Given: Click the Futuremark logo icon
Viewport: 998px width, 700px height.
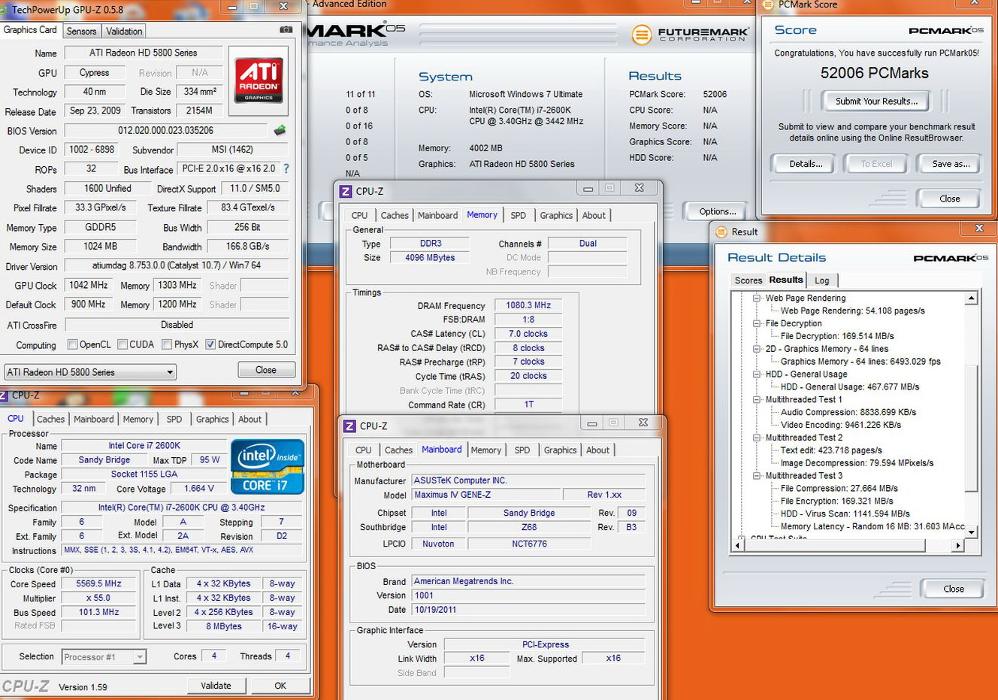Looking at the screenshot, I should tap(642, 34).
